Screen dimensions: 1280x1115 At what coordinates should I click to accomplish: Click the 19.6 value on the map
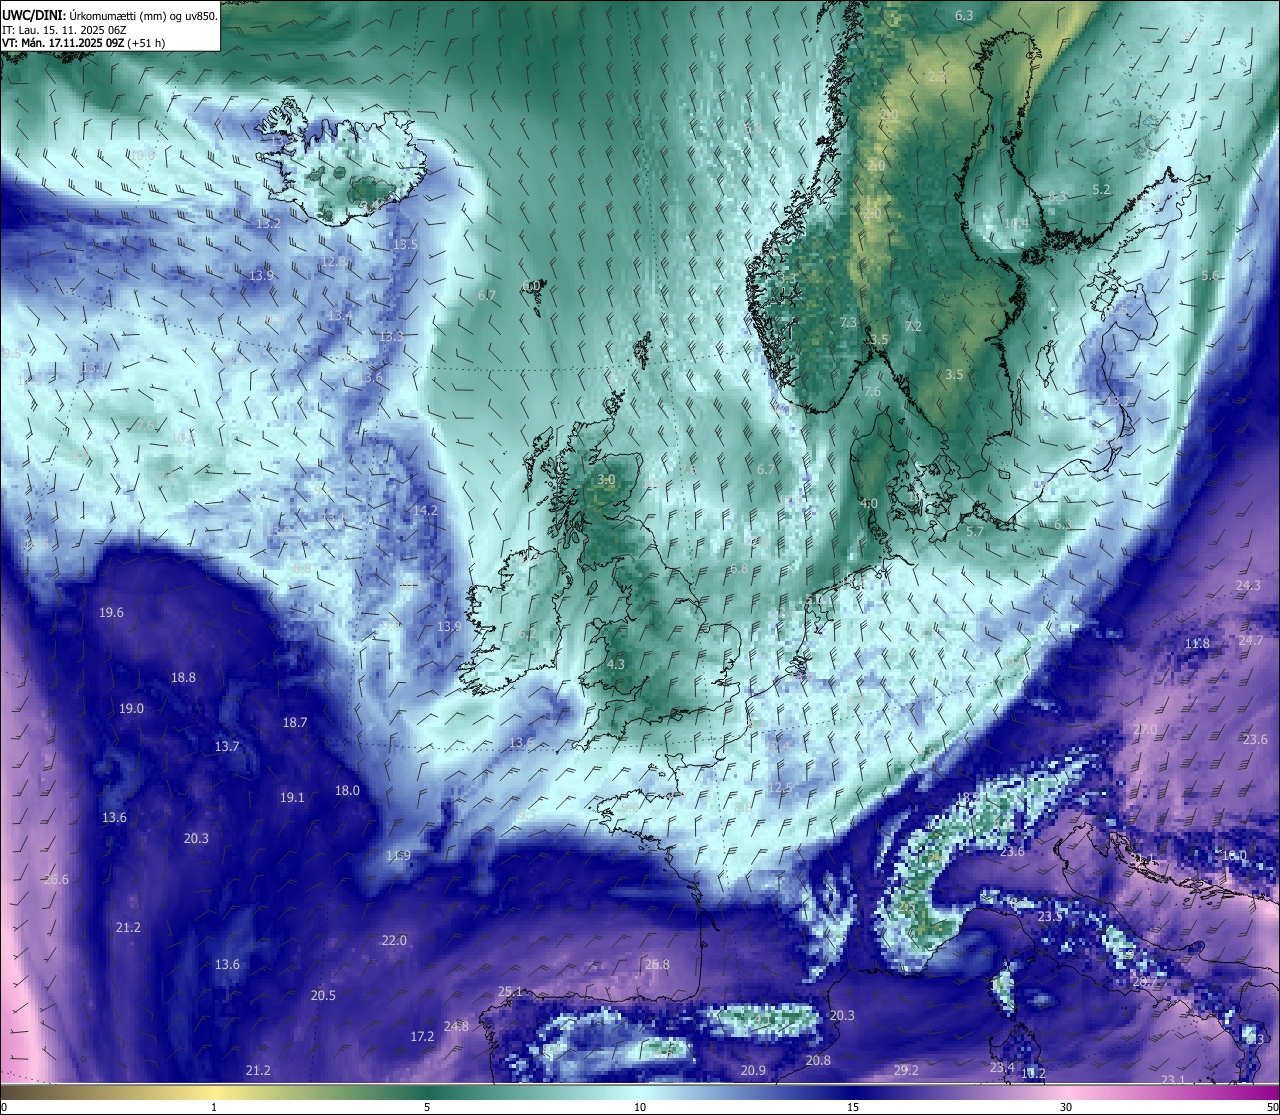point(112,612)
